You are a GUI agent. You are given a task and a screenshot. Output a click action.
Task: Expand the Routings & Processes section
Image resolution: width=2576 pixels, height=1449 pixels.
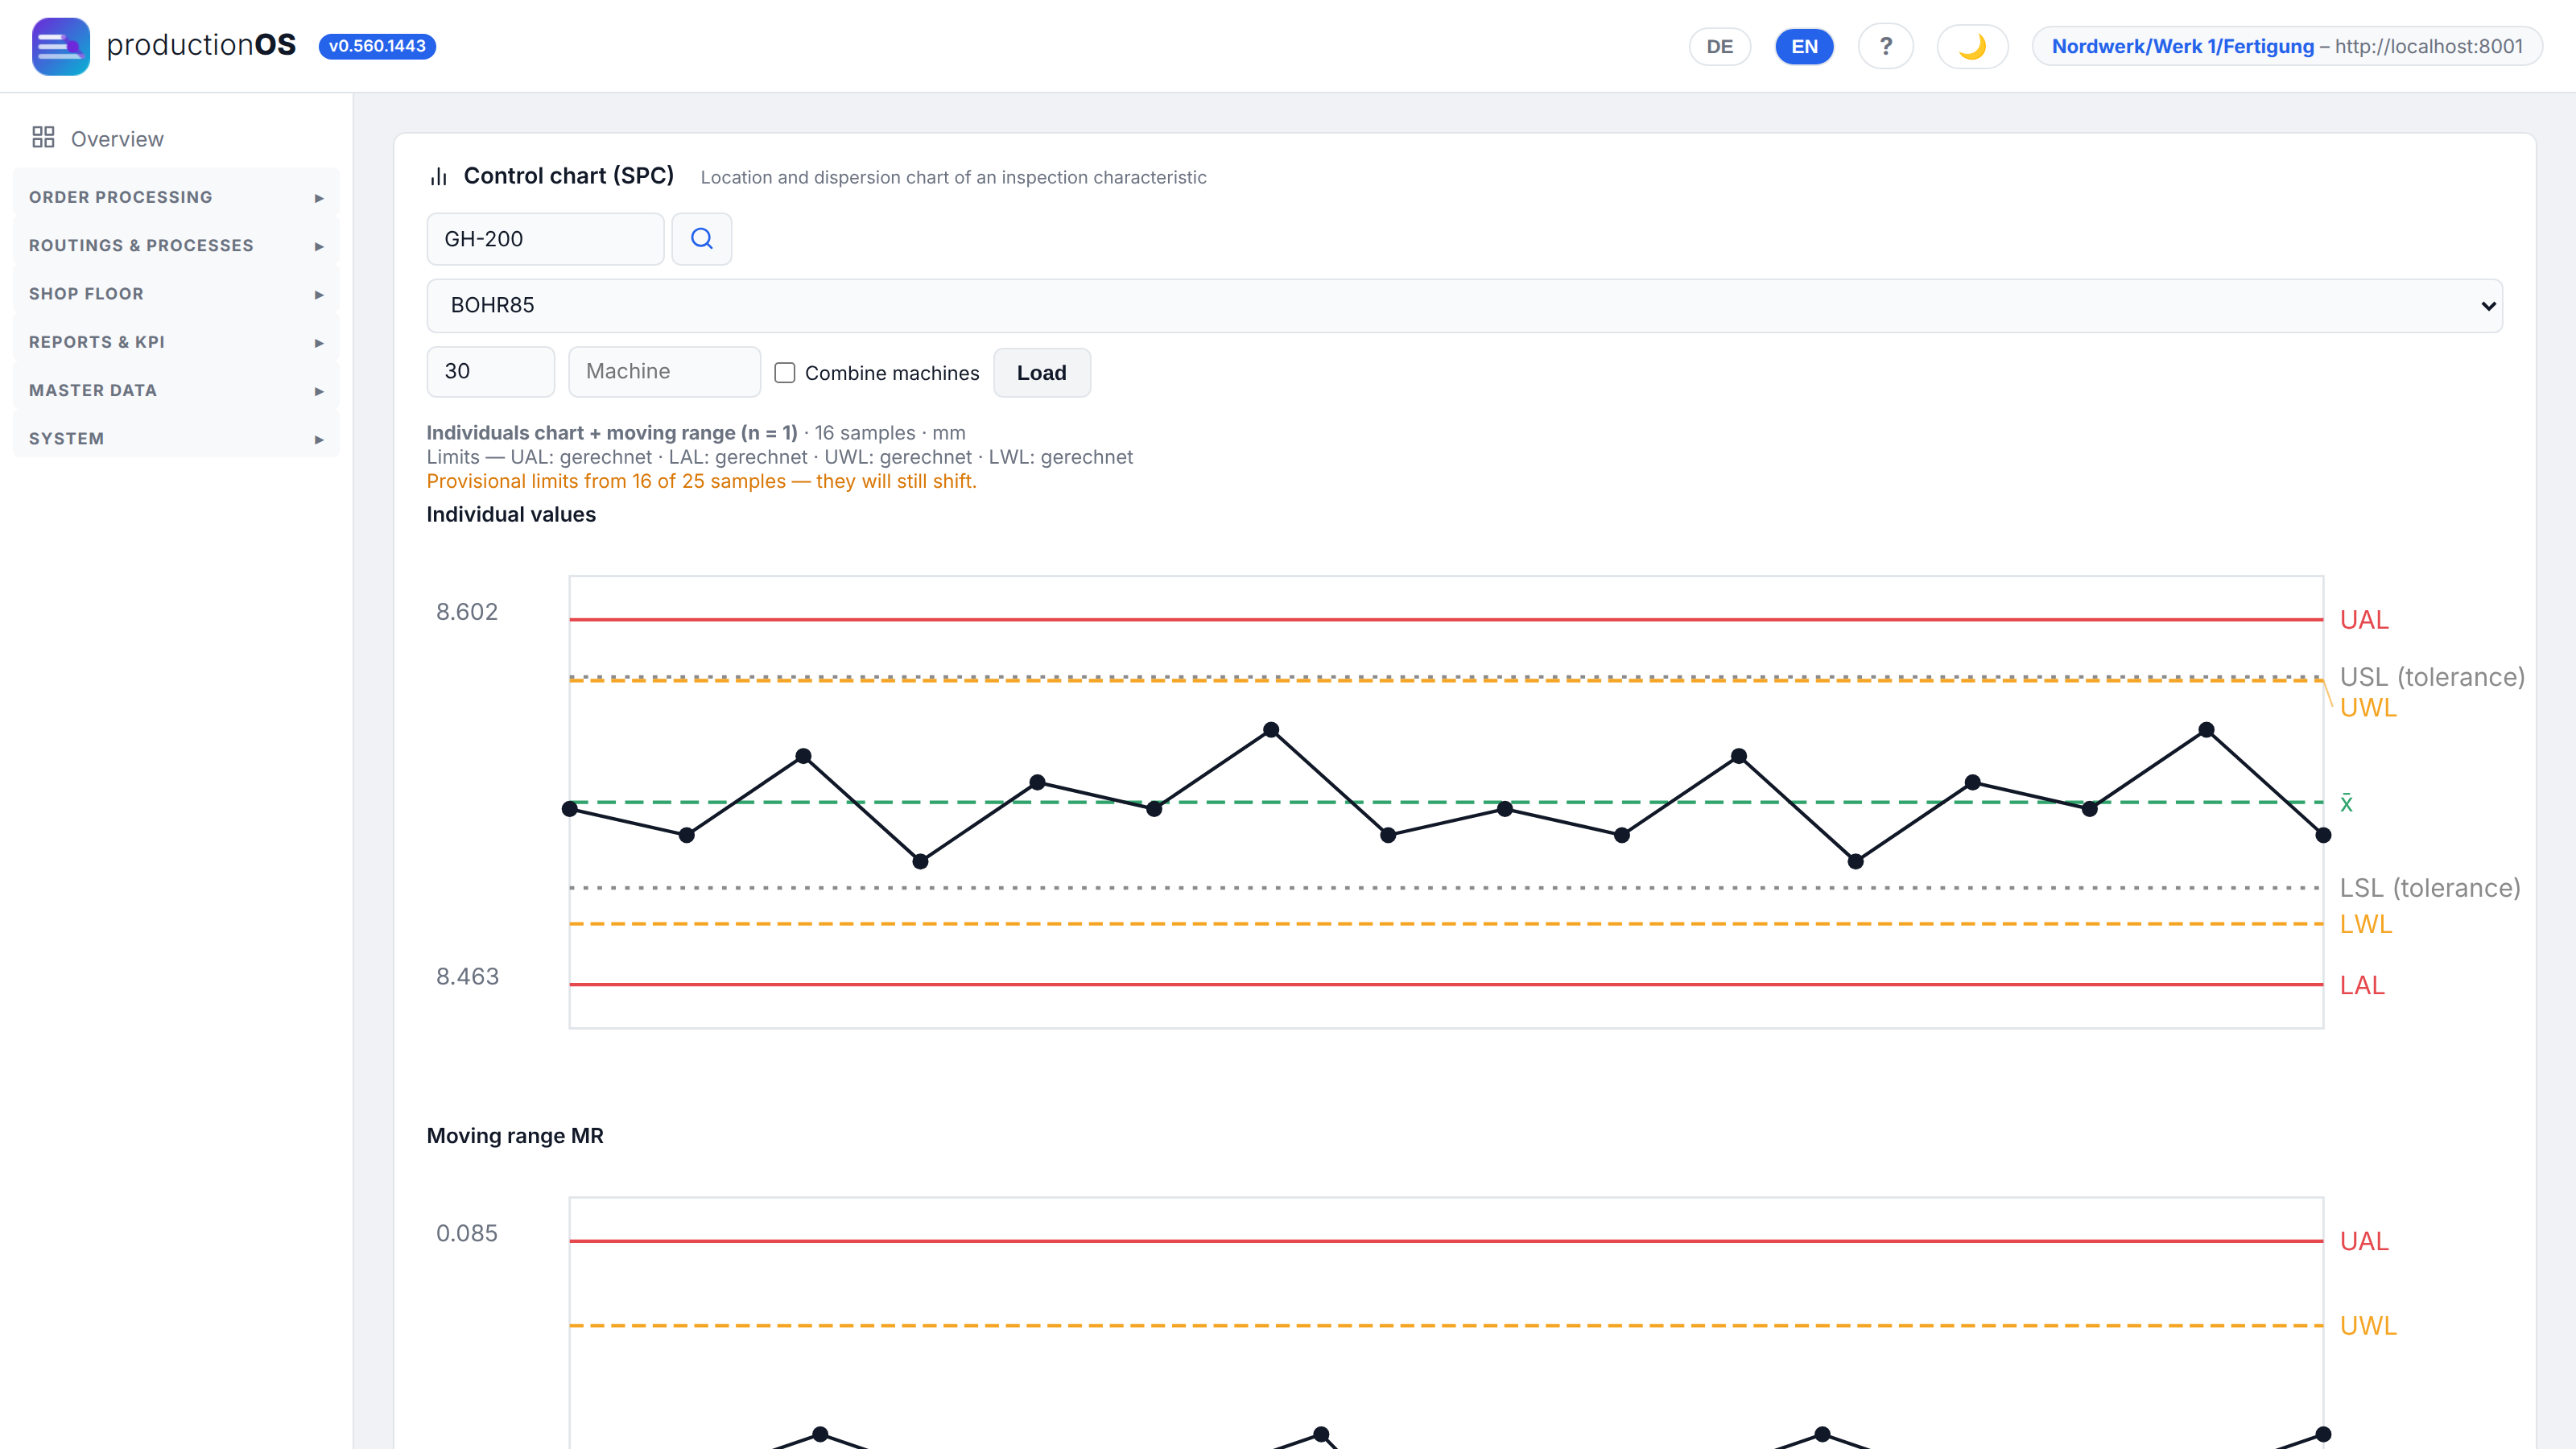[176, 246]
